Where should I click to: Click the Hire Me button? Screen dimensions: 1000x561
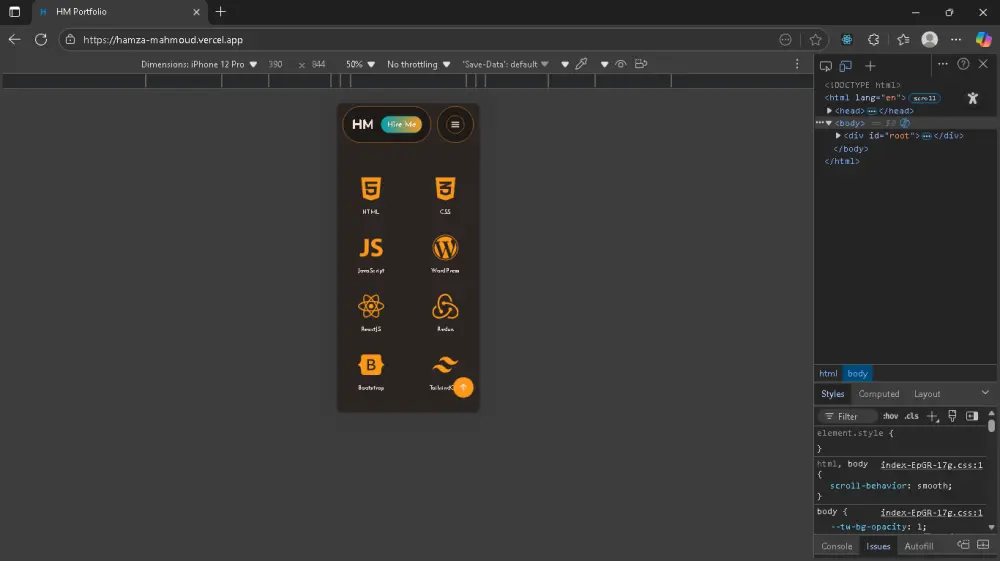401,124
